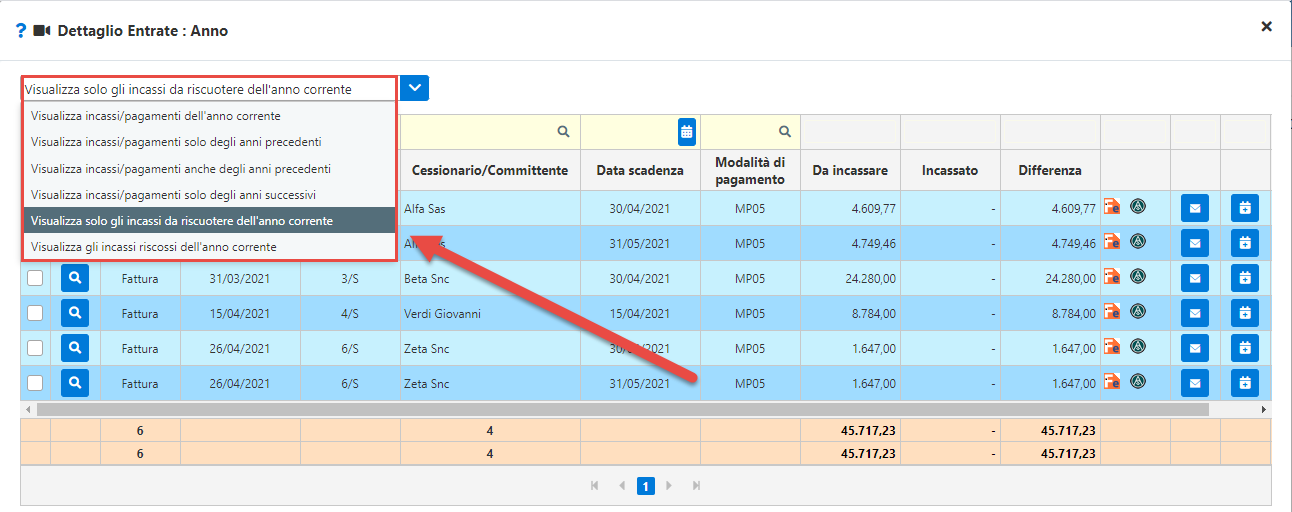1292x512 pixels.
Task: Open date picker in Data scadenza filter
Action: click(686, 131)
